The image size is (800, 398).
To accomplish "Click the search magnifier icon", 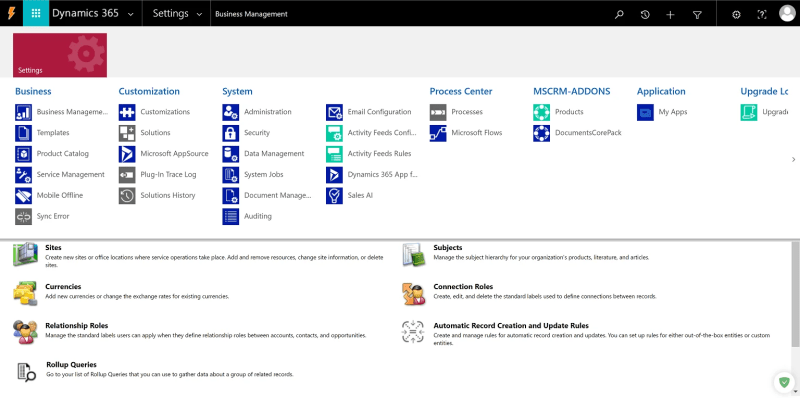I will point(619,14).
